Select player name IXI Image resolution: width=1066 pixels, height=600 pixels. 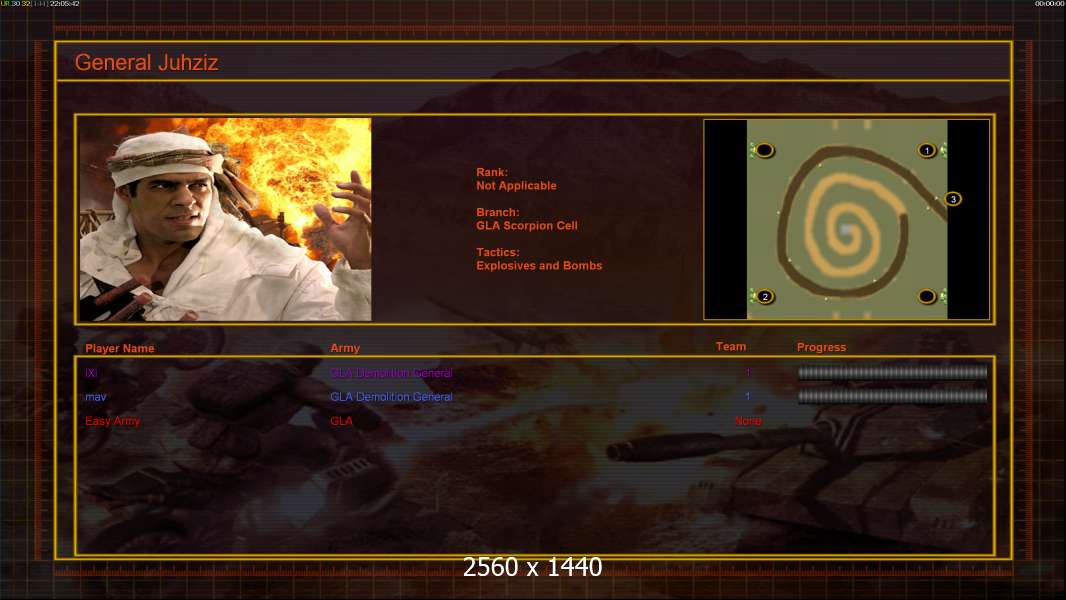[x=91, y=372]
